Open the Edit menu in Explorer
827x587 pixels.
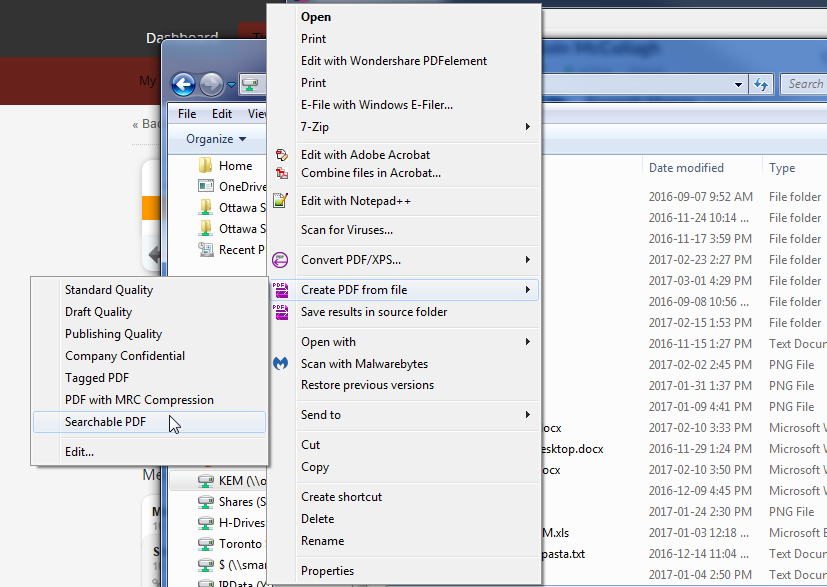tap(222, 114)
